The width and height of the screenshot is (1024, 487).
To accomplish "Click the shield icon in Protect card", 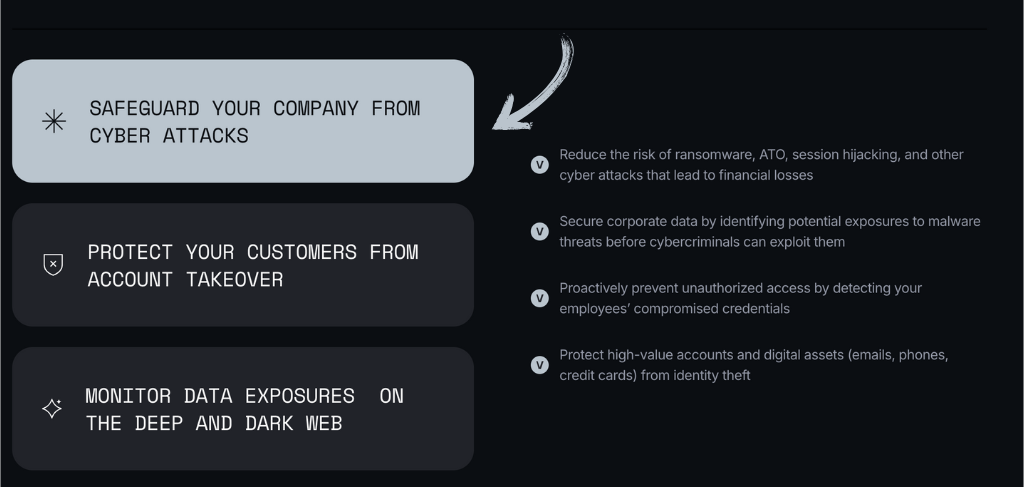I will click(53, 264).
